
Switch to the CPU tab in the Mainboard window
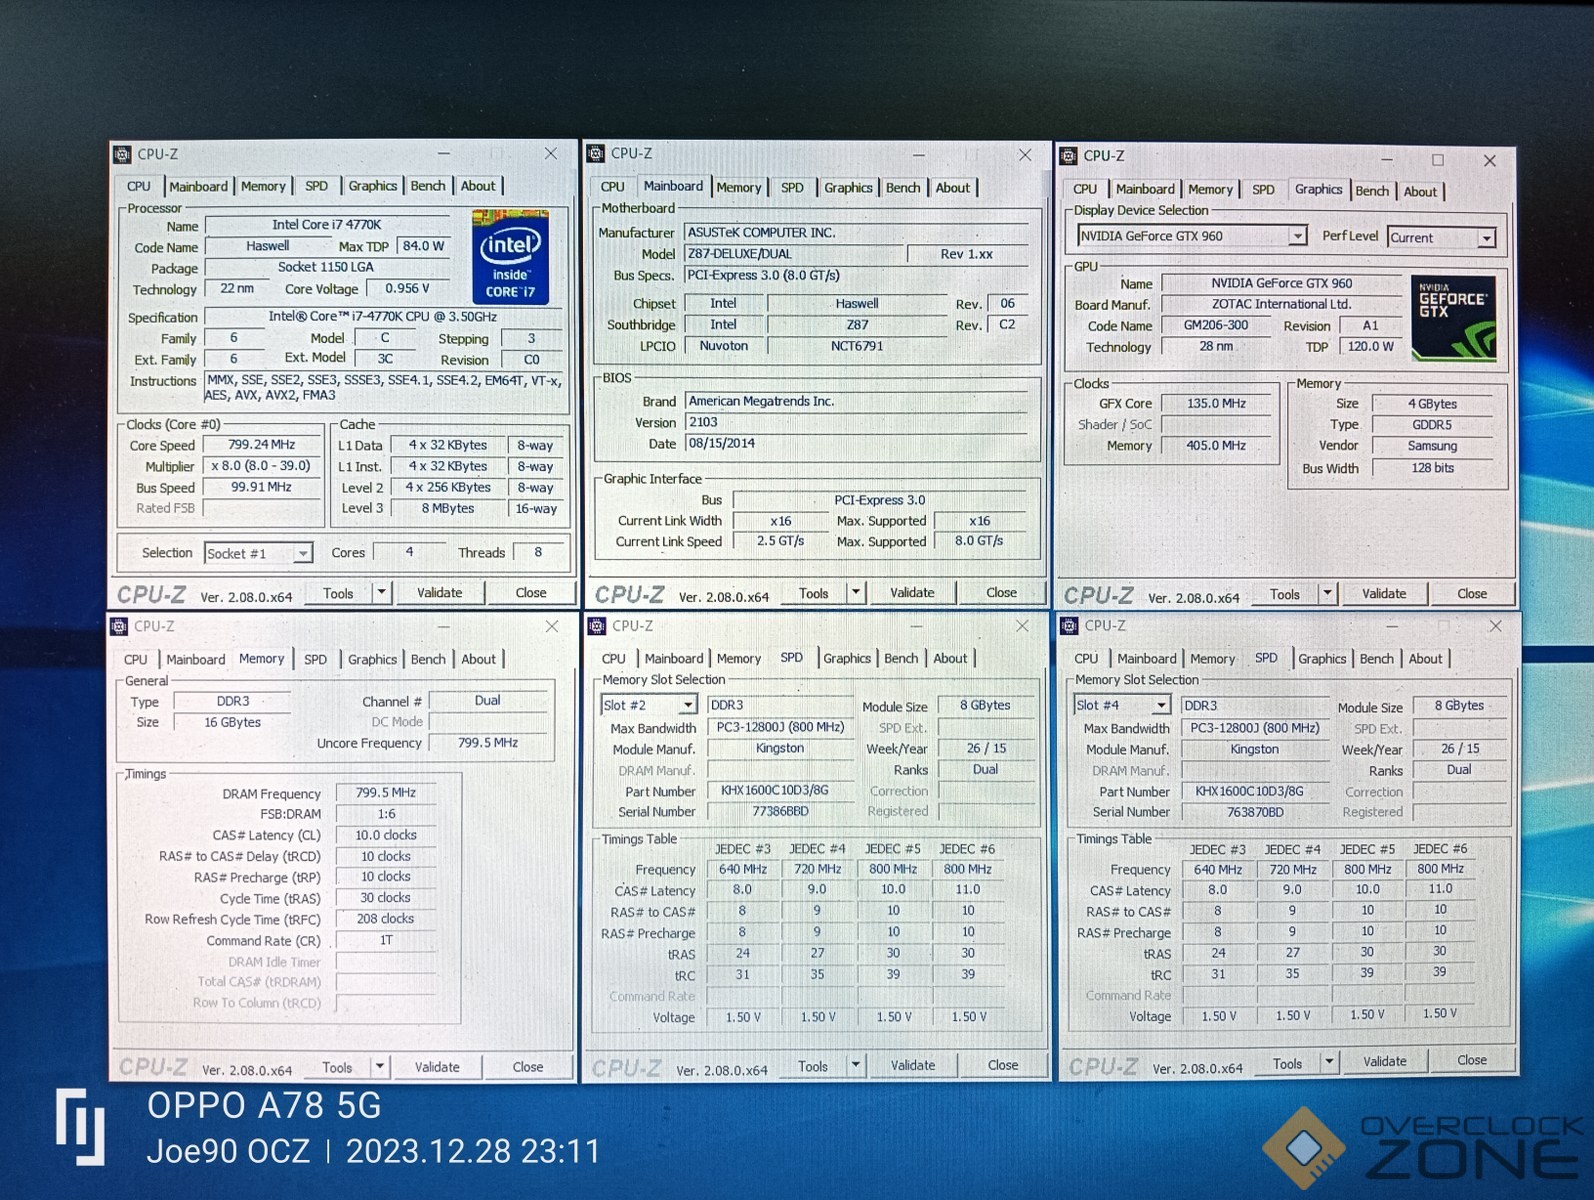click(x=612, y=187)
